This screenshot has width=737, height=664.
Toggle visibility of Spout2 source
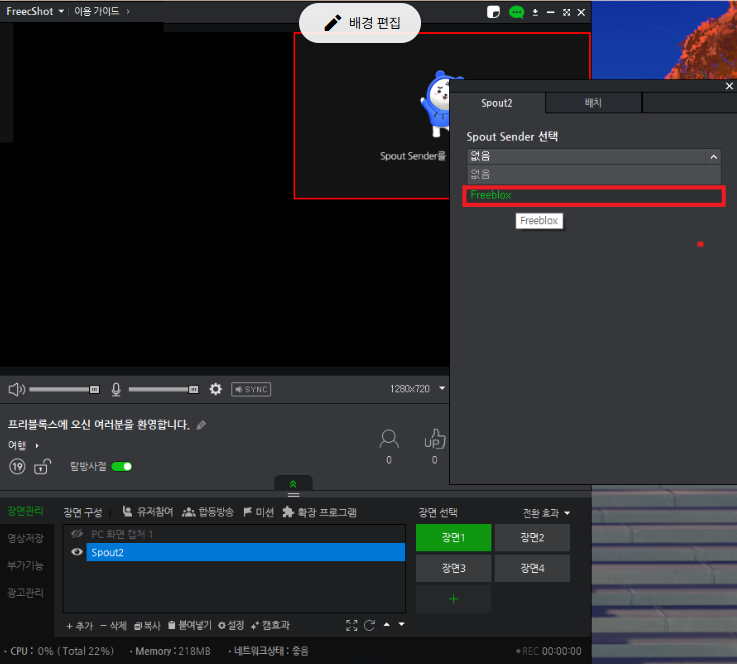(77, 552)
